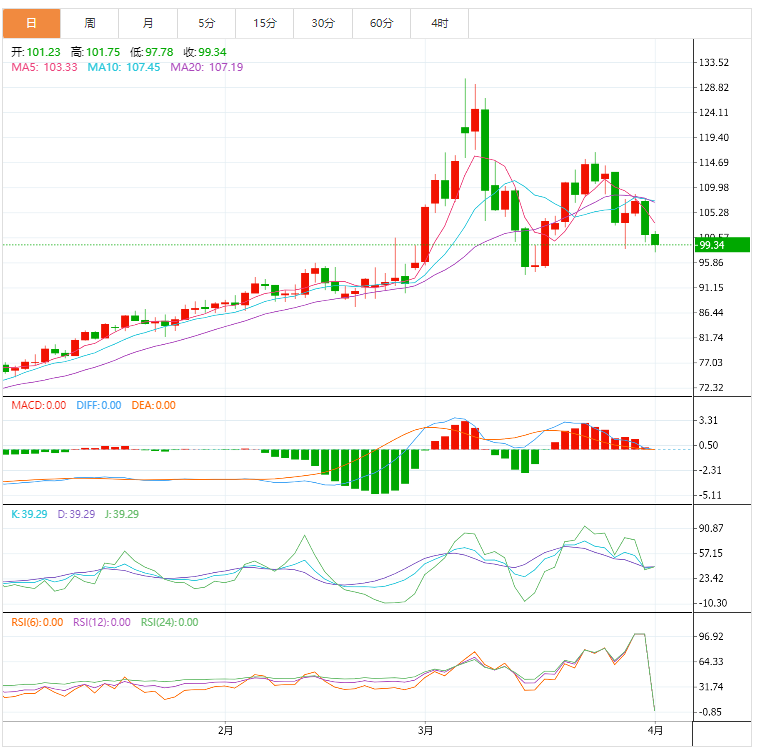This screenshot has height=753, width=758.
Task: Click the J:39.29 indicator label
Action: pyautogui.click(x=122, y=514)
